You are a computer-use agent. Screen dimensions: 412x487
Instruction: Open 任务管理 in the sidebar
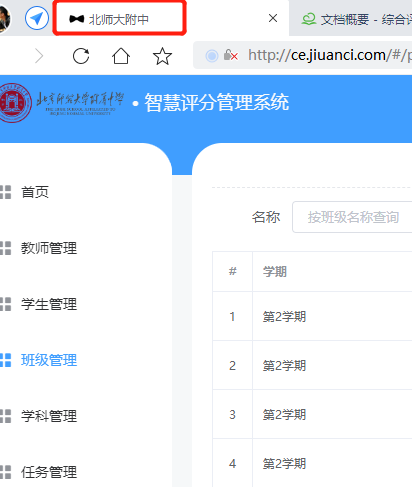(49, 472)
